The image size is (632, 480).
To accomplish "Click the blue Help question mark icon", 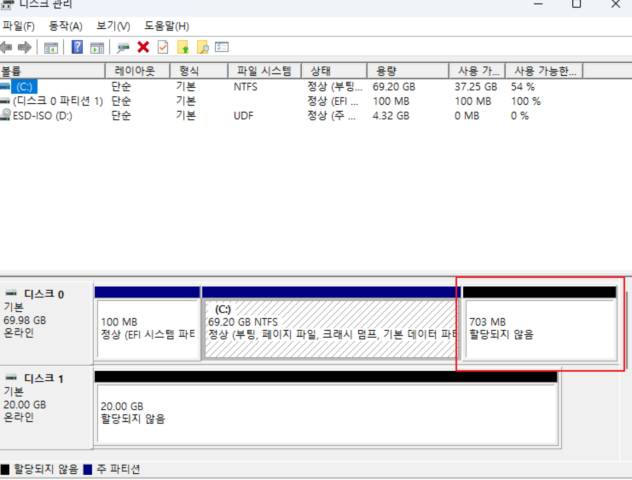I will 77,47.
